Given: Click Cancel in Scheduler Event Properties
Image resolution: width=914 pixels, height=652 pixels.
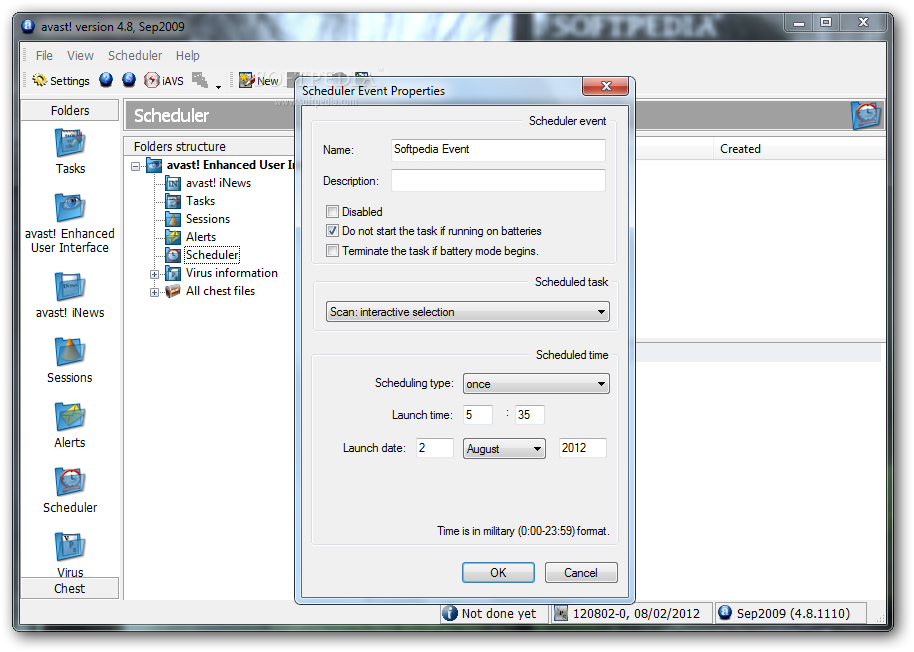Looking at the screenshot, I should coord(581,573).
